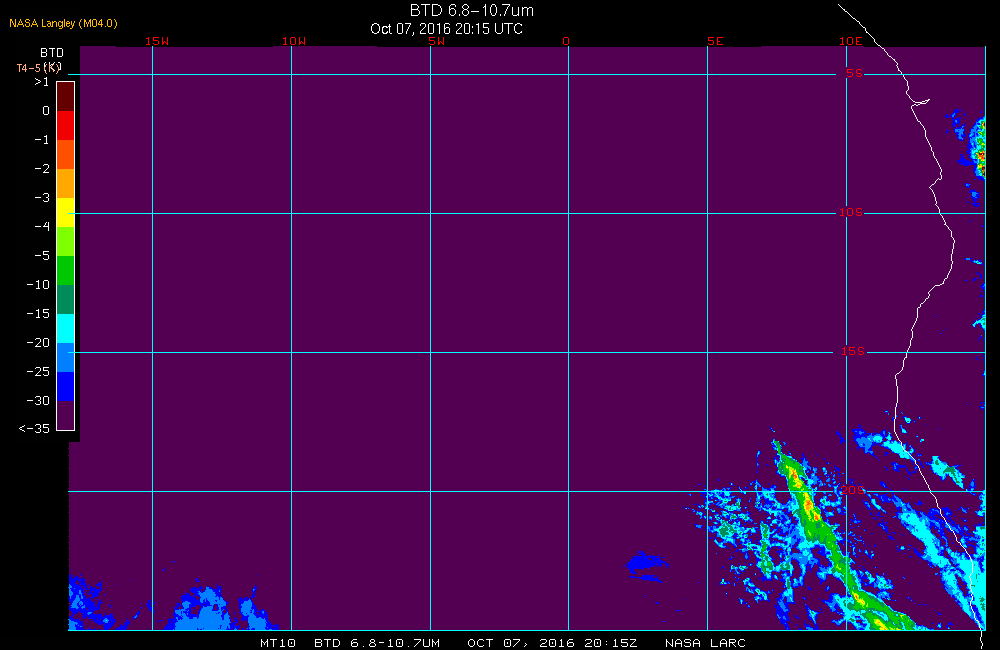Click the '<-35' colorbar value
Viewport: 1000px width, 650px height.
click(34, 429)
